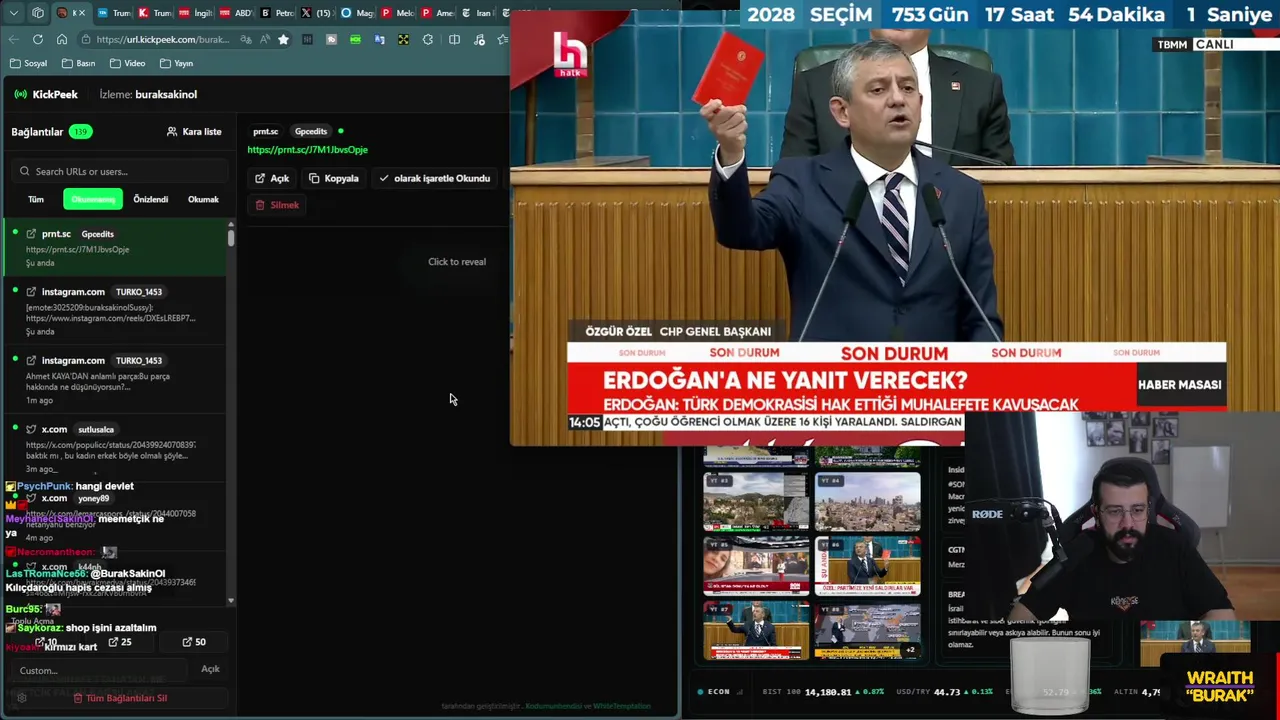Click the equalizer extension icon in toolbar
The width and height of the screenshot is (1280, 720).
click(307, 39)
